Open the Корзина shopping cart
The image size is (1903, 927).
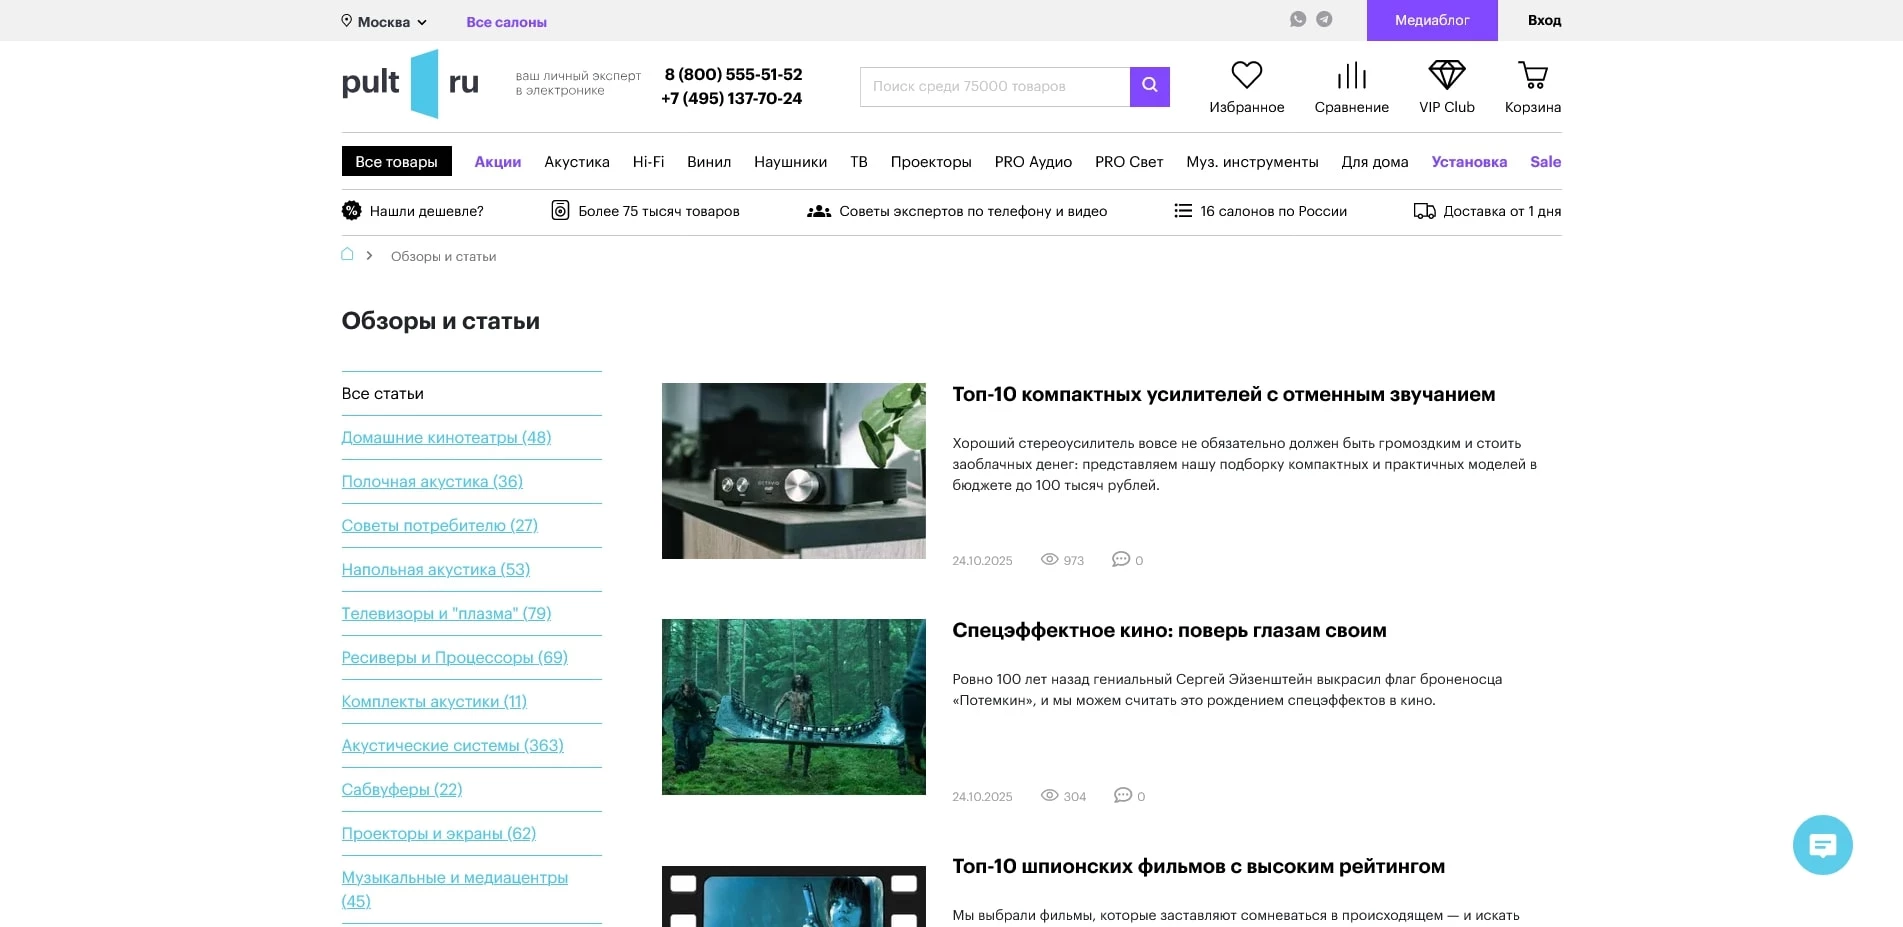(1532, 76)
